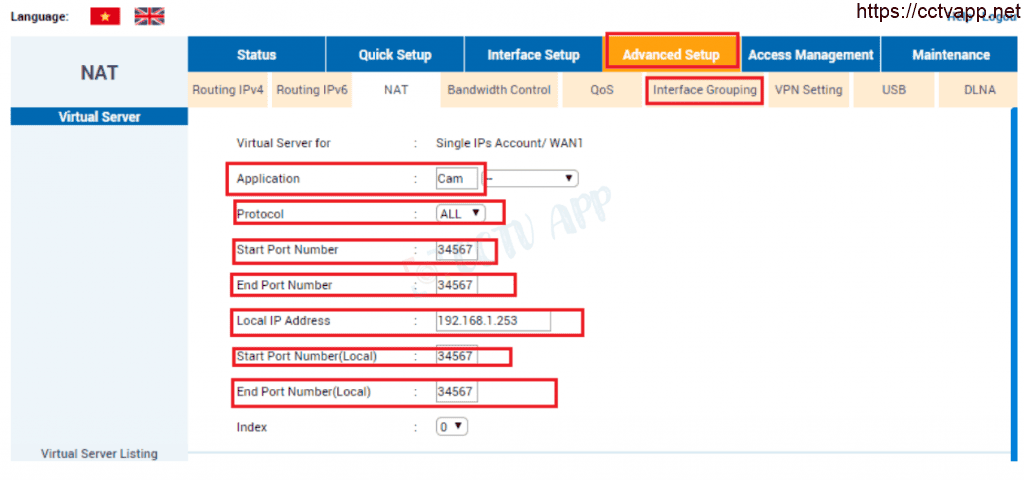Click the End Port Number(Local) field
This screenshot has width=1024, height=480.
pyautogui.click(x=456, y=392)
